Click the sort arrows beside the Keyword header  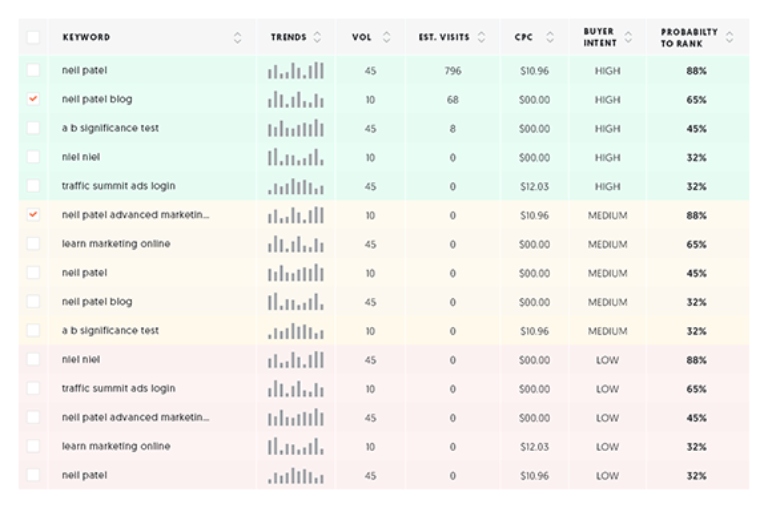coord(238,38)
